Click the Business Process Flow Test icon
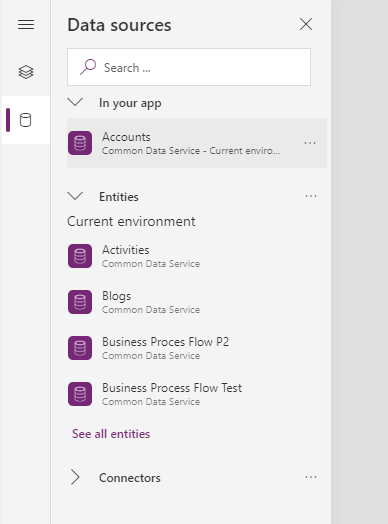 80,394
